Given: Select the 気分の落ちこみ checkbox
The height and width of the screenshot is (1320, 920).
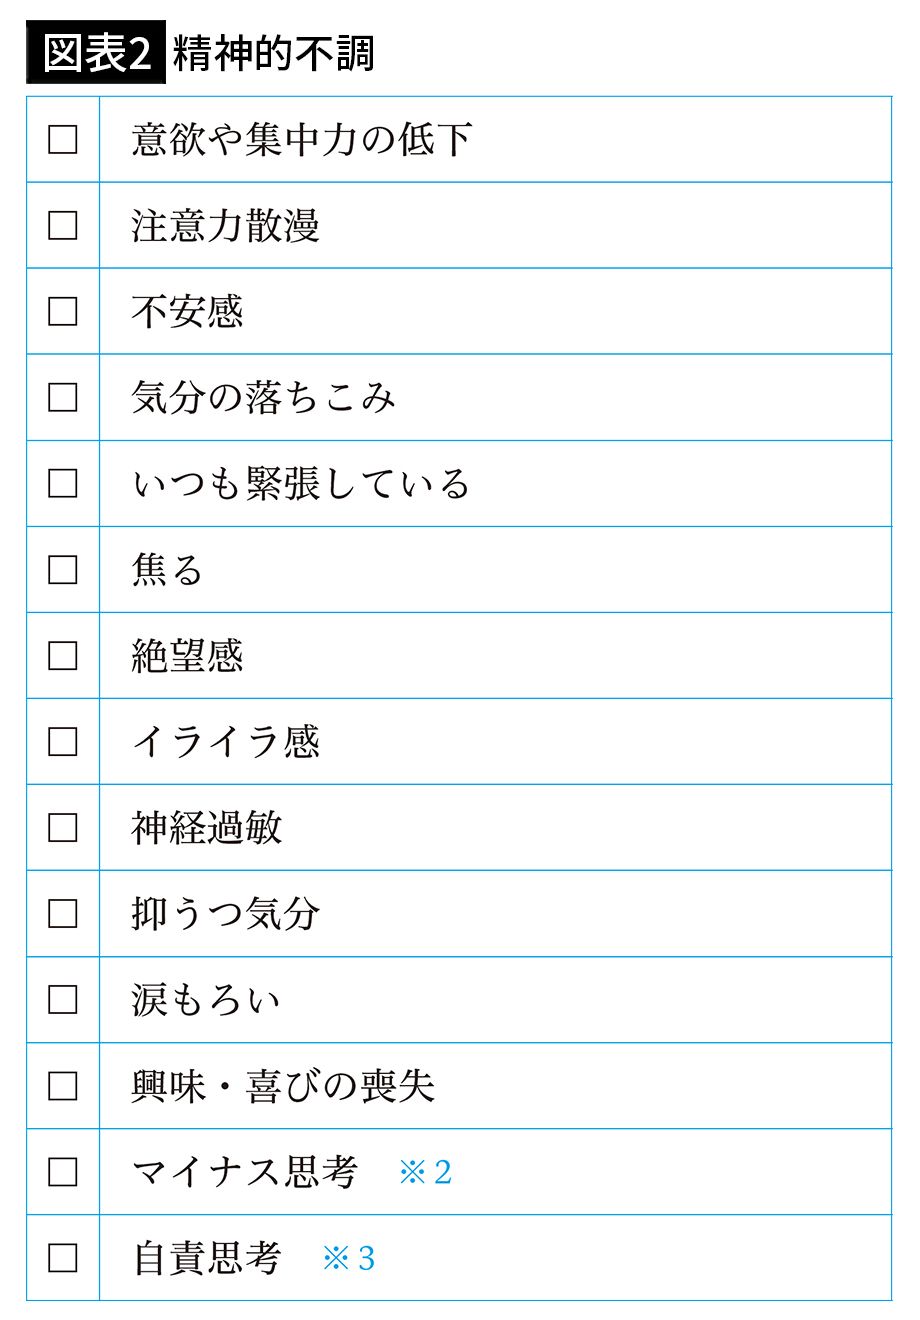Looking at the screenshot, I should [x=63, y=398].
